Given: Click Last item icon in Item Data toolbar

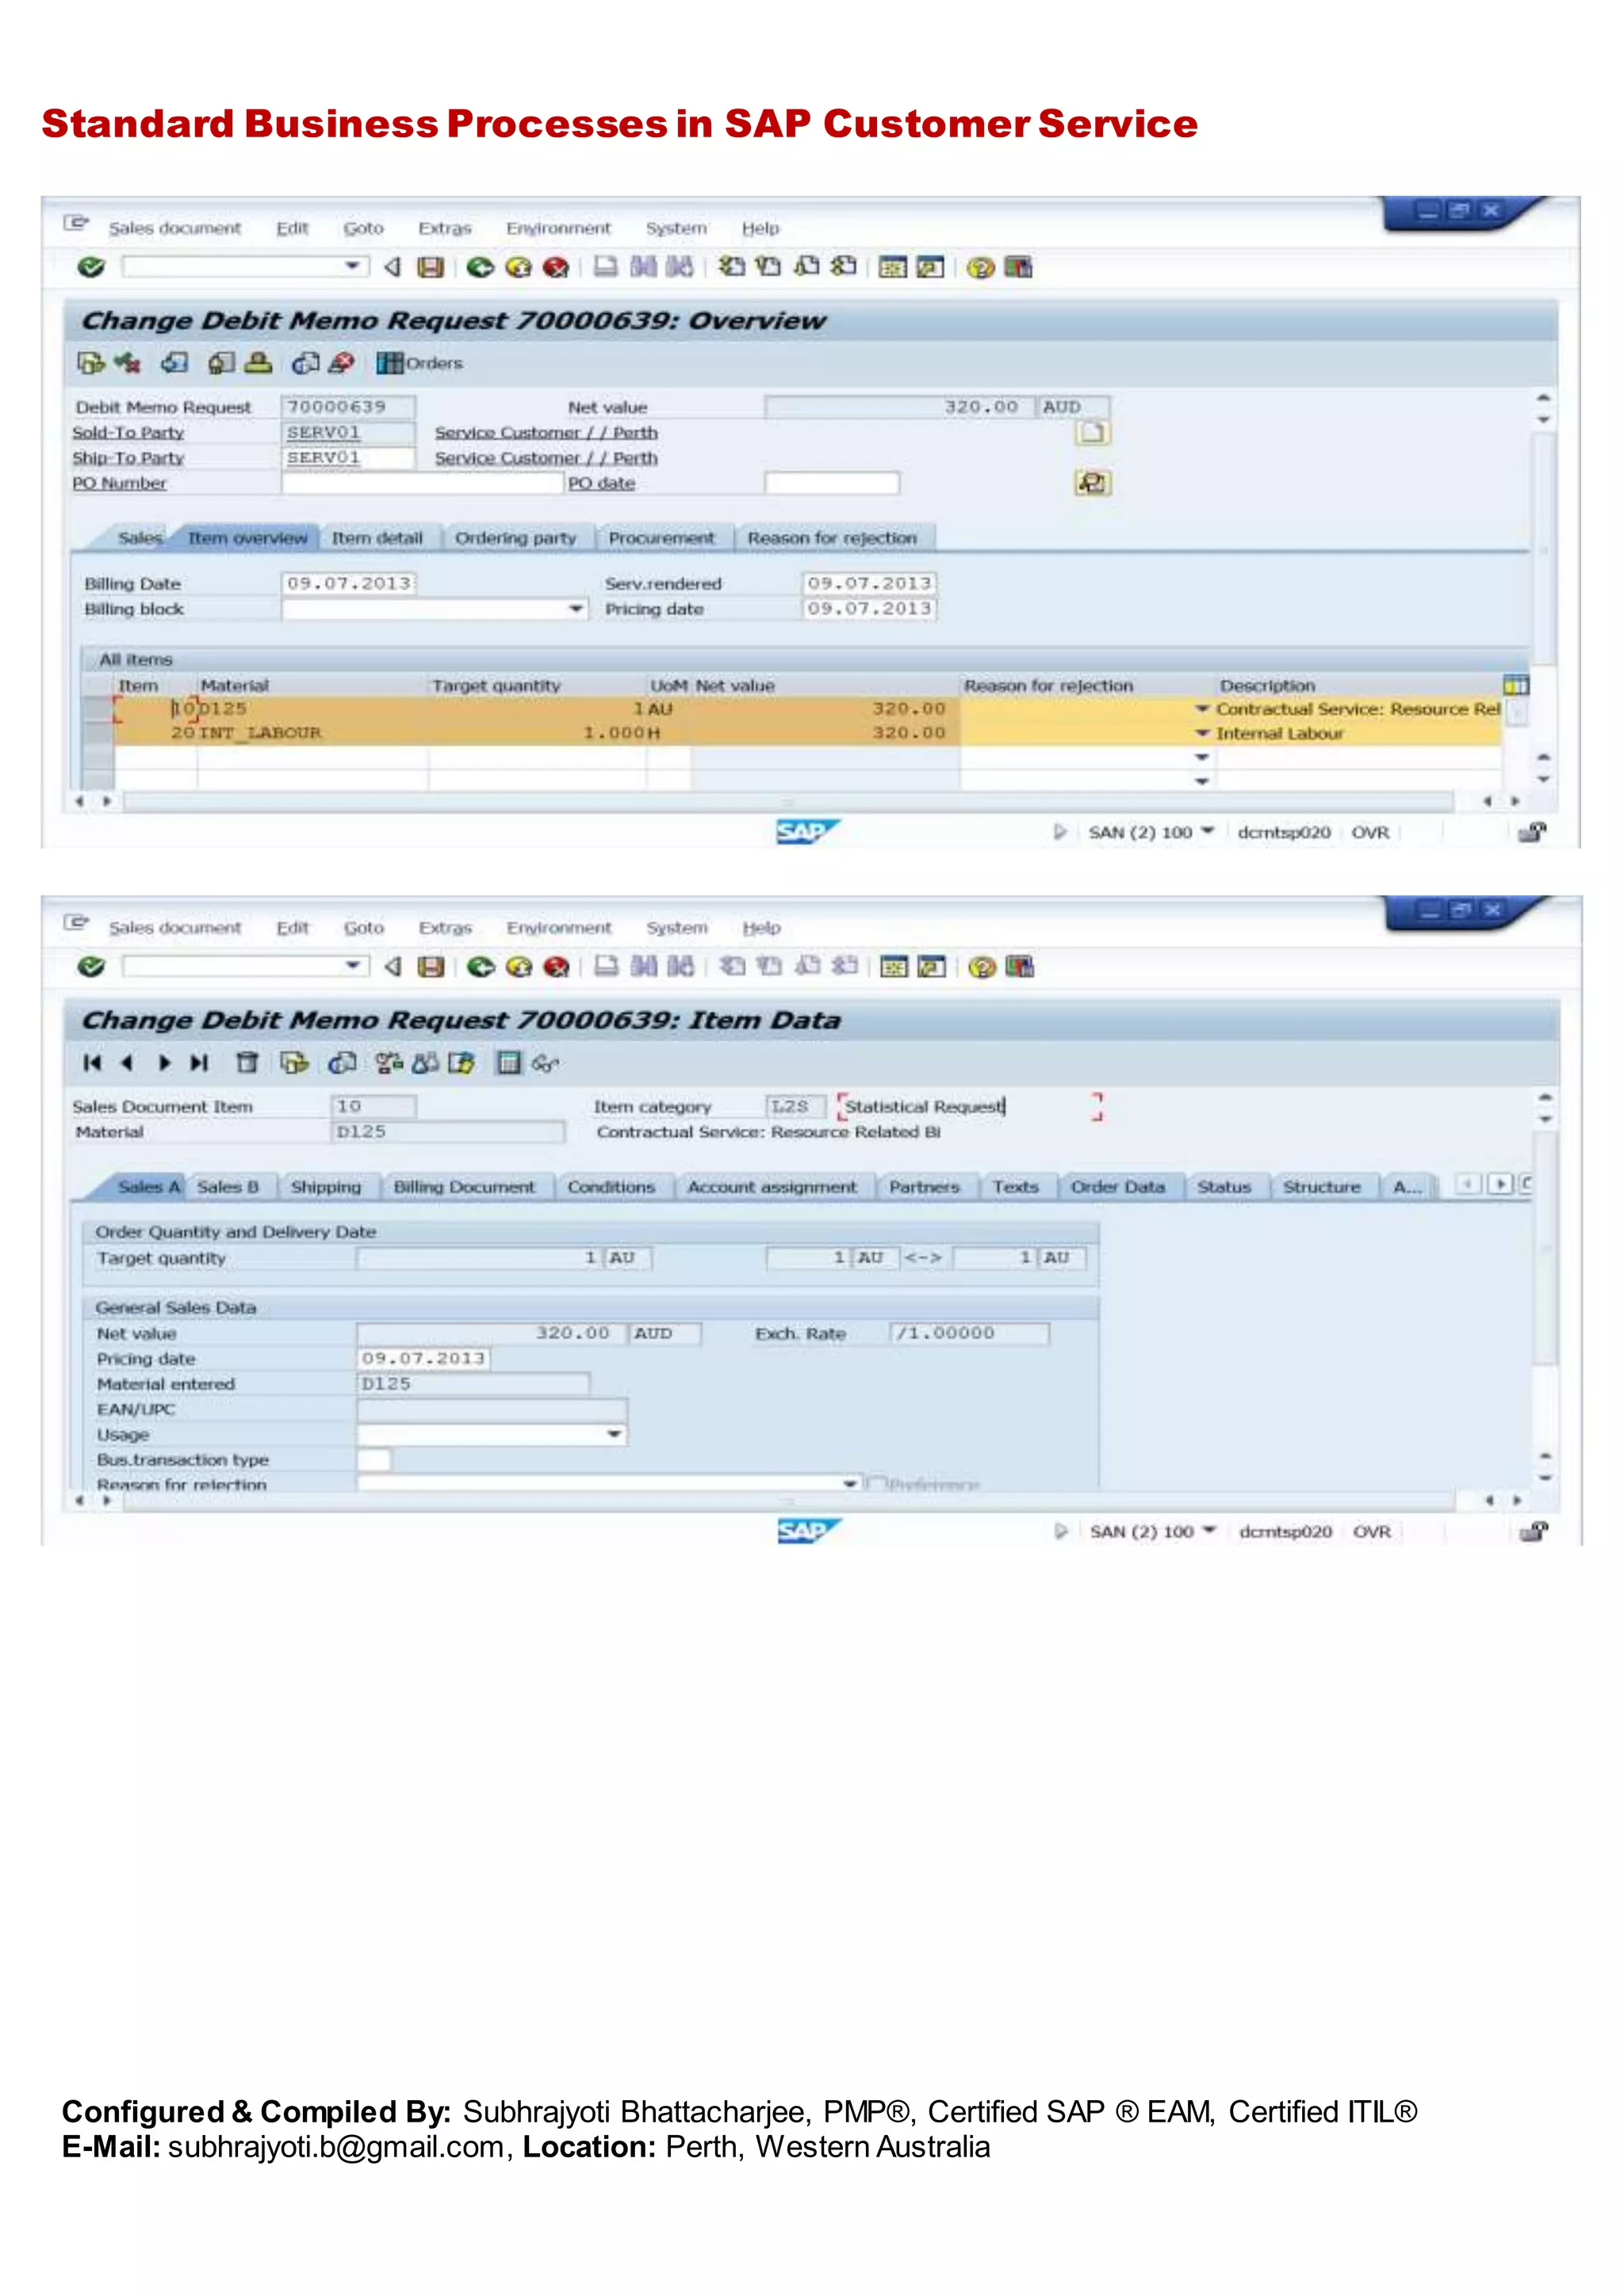Looking at the screenshot, I should [x=200, y=1063].
